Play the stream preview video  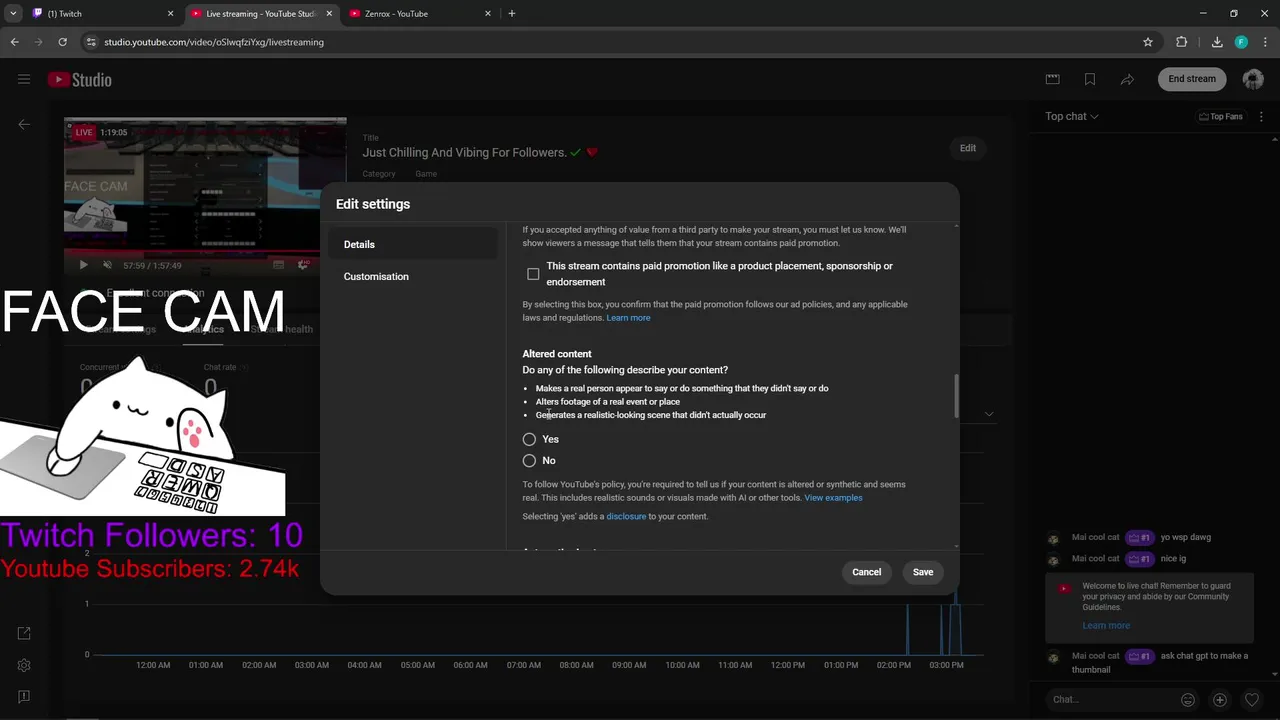coord(83,265)
